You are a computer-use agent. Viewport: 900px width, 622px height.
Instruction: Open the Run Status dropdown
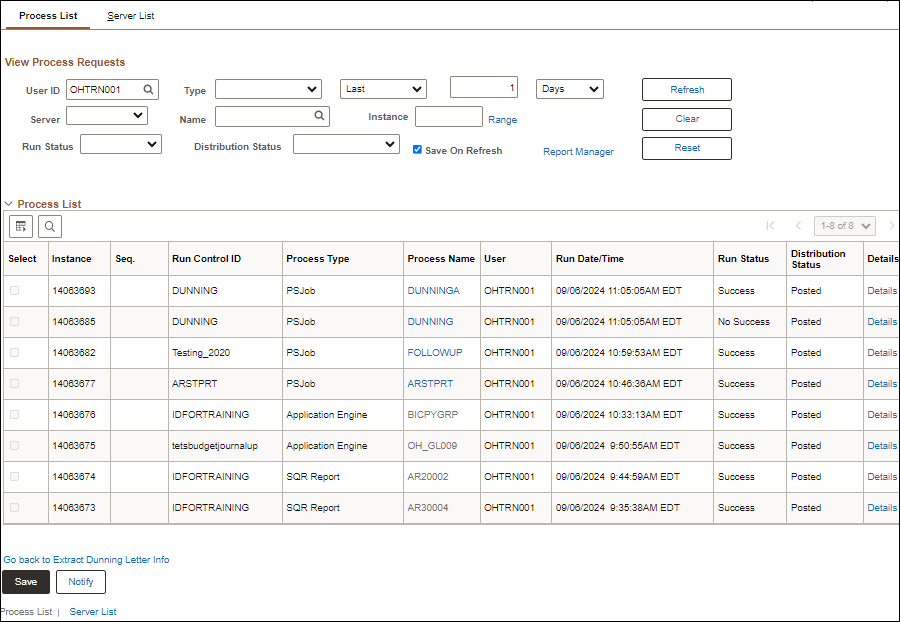tap(120, 145)
